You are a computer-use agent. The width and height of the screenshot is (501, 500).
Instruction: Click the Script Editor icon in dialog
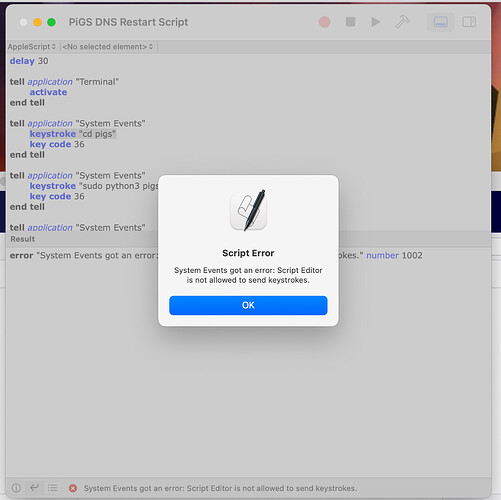(249, 210)
